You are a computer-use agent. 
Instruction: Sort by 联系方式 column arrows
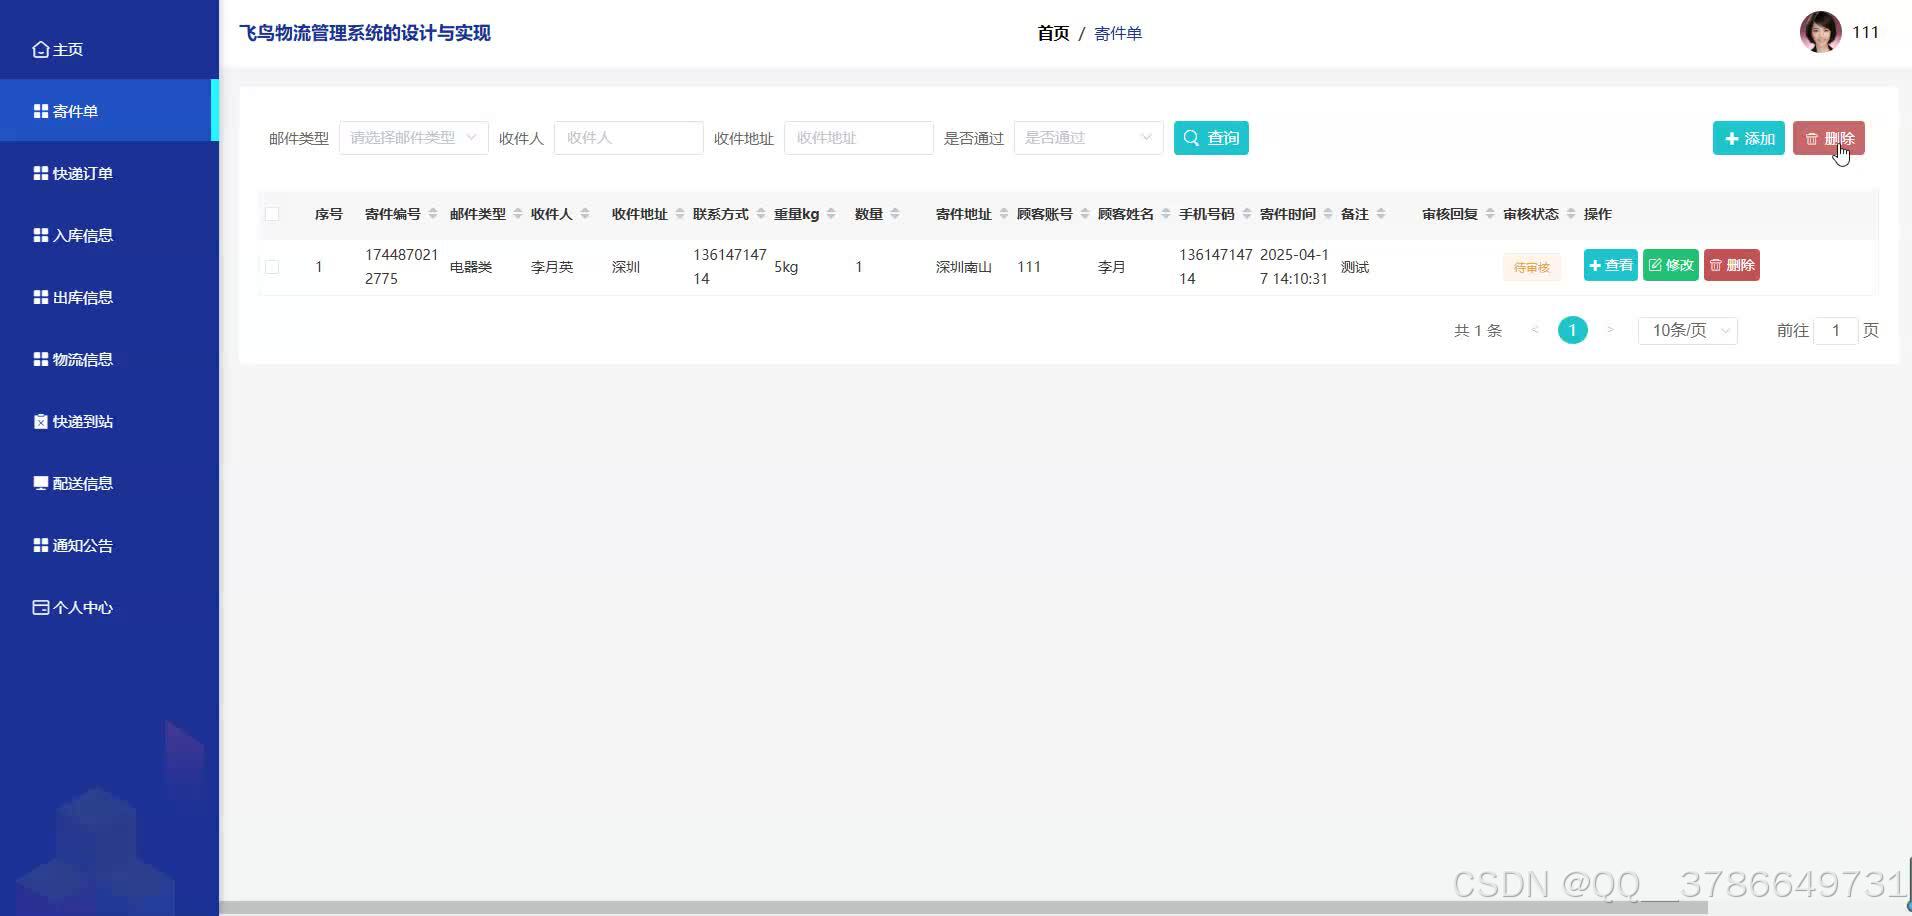[x=761, y=214]
